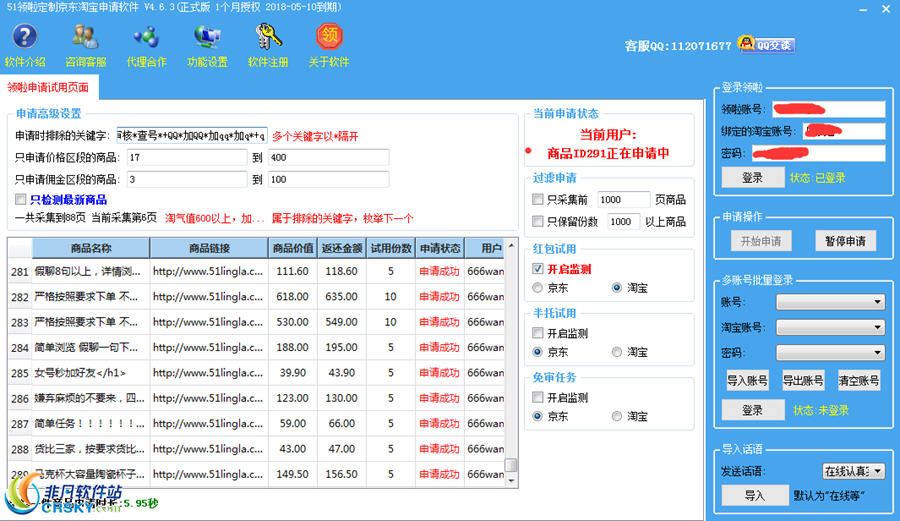The height and width of the screenshot is (521, 900).
Task: Uncheck 开启监测 under 红包试用
Action: pyautogui.click(x=538, y=269)
